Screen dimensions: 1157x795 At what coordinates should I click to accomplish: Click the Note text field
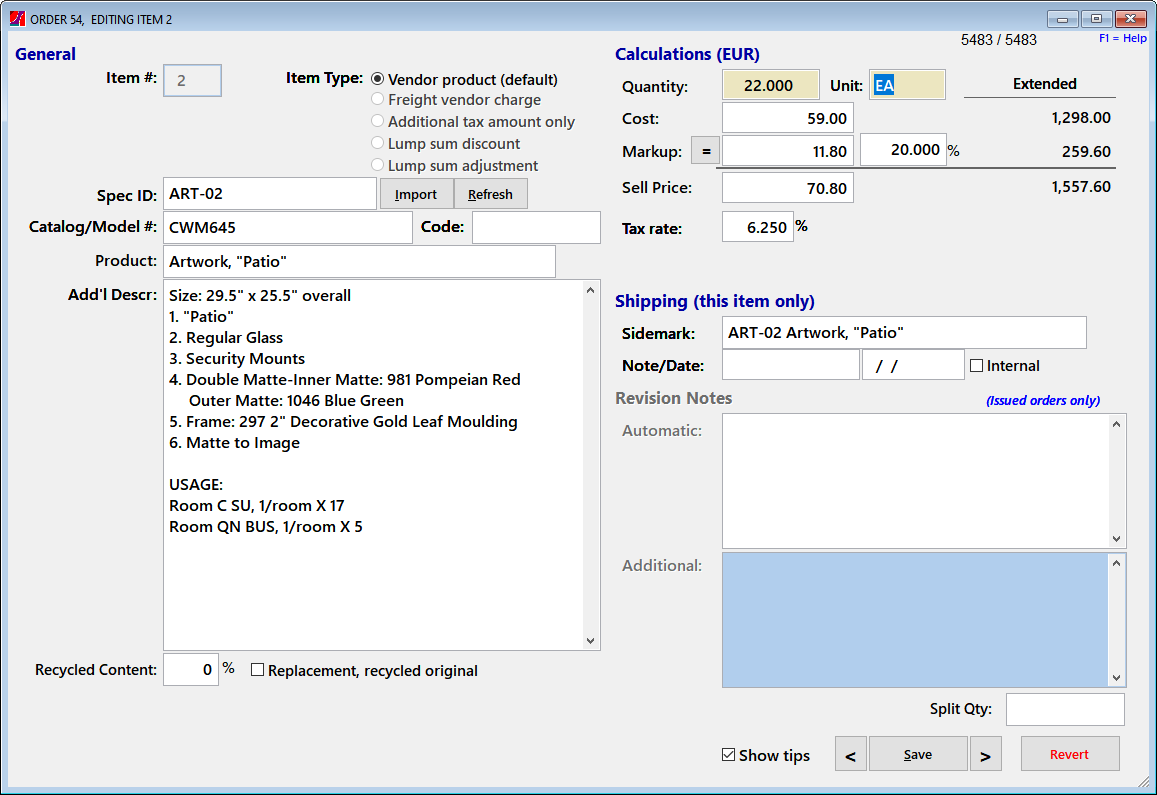(790, 365)
